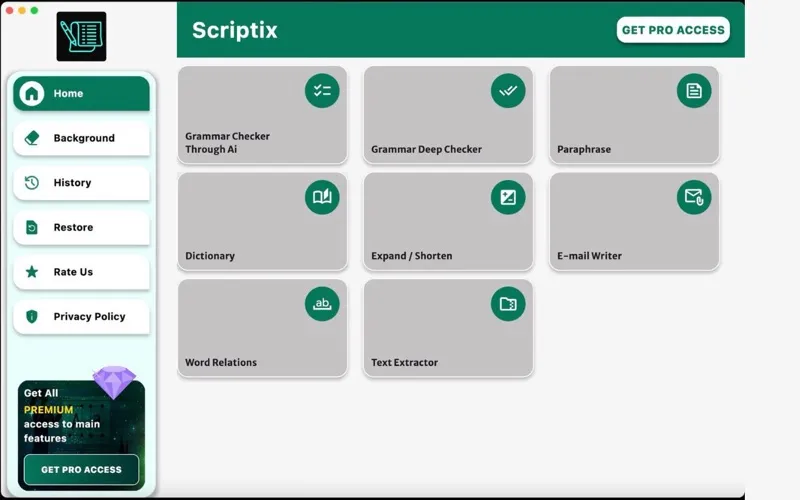Click the green fullscreen window button
This screenshot has width=800, height=500.
click(x=34, y=10)
